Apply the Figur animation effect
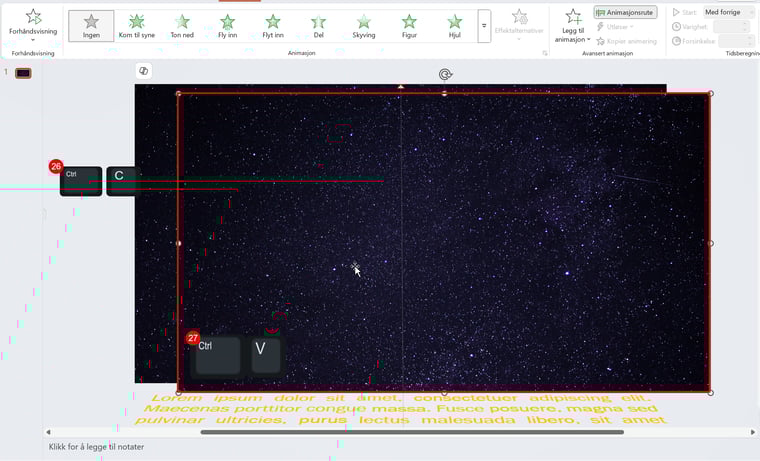The image size is (760, 461). [409, 26]
